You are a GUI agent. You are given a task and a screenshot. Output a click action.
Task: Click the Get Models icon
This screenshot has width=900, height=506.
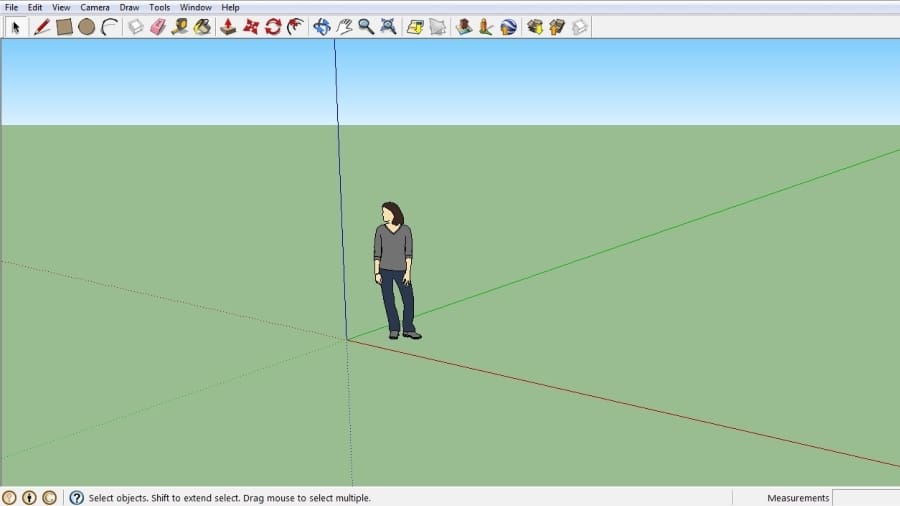[535, 27]
